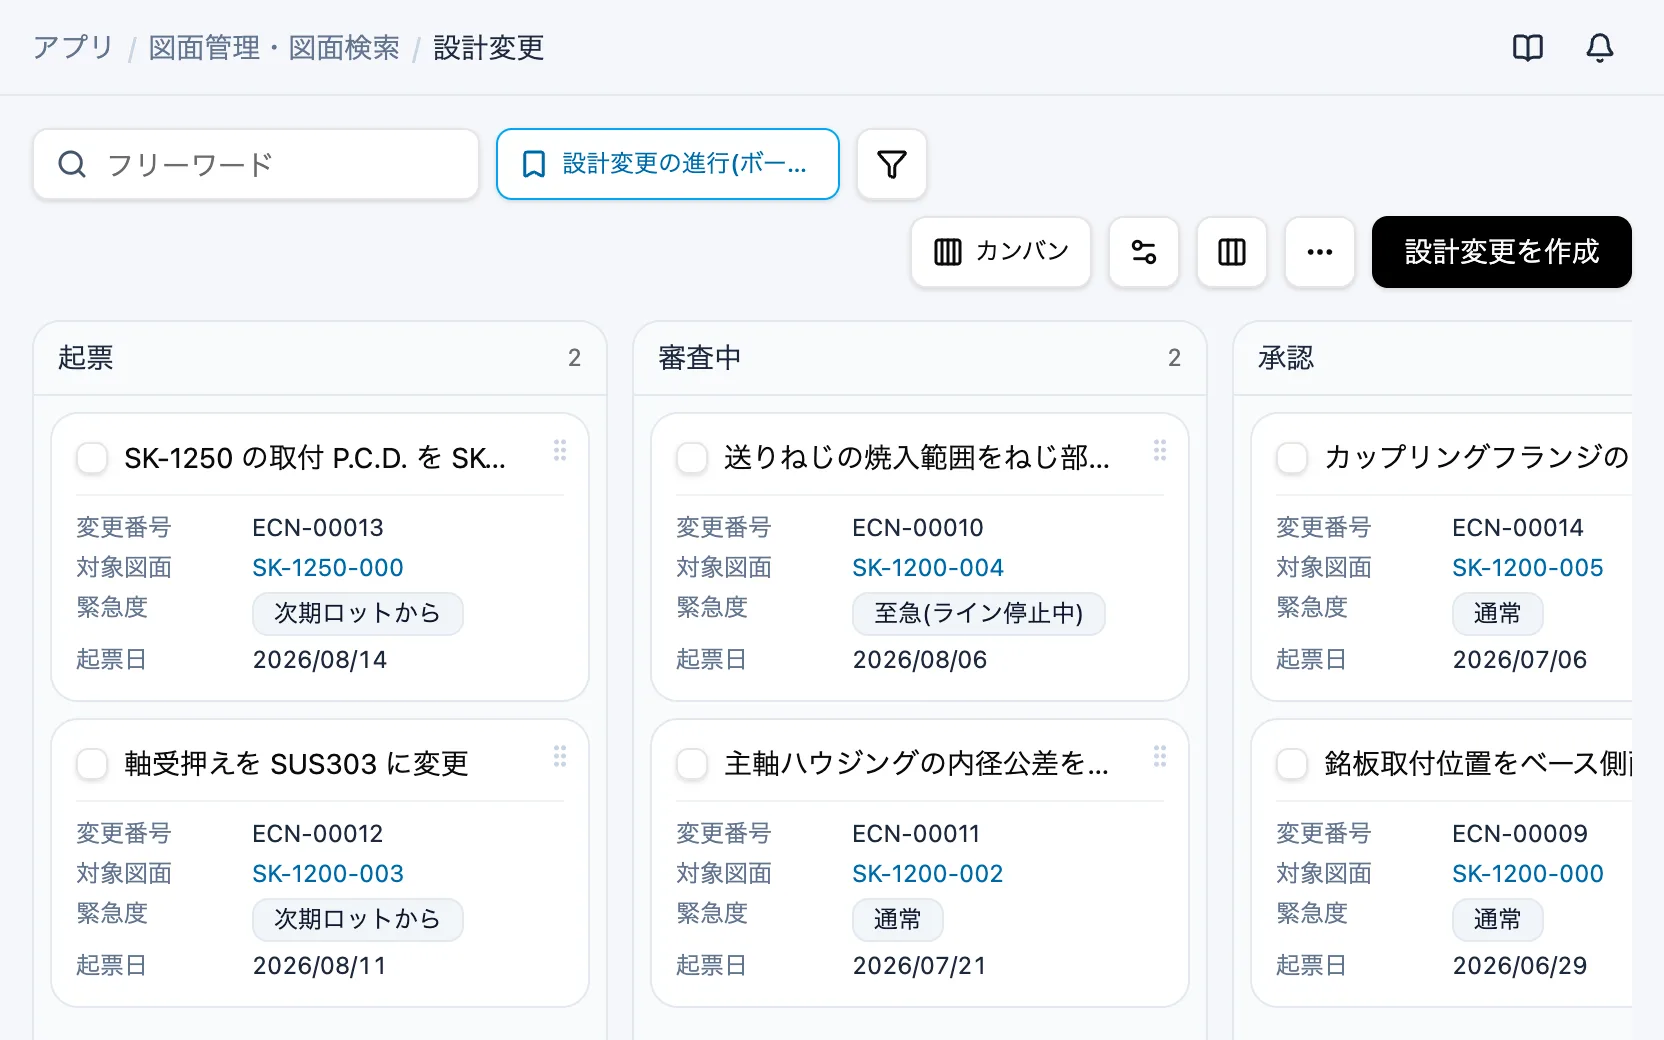The height and width of the screenshot is (1040, 1664).
Task: Open card title 軸受押えを SUS303 に変更
Action: coord(296,764)
